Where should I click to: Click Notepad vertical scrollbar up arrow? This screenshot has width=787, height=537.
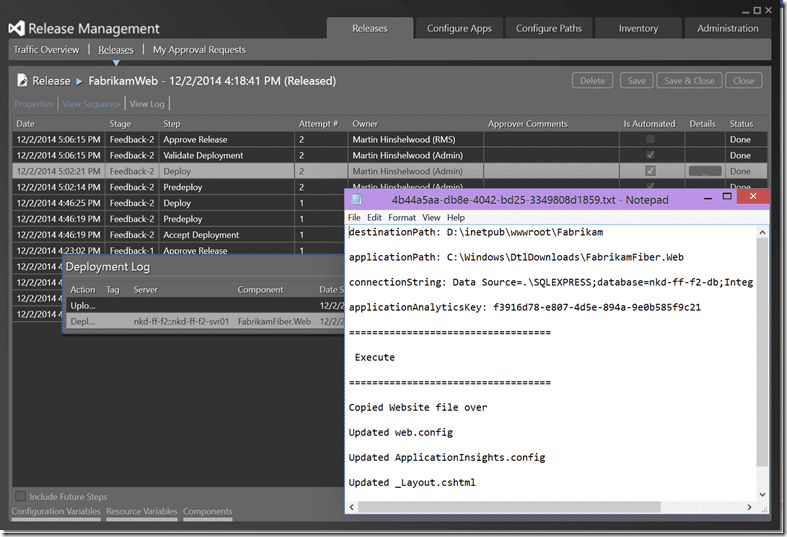762,232
